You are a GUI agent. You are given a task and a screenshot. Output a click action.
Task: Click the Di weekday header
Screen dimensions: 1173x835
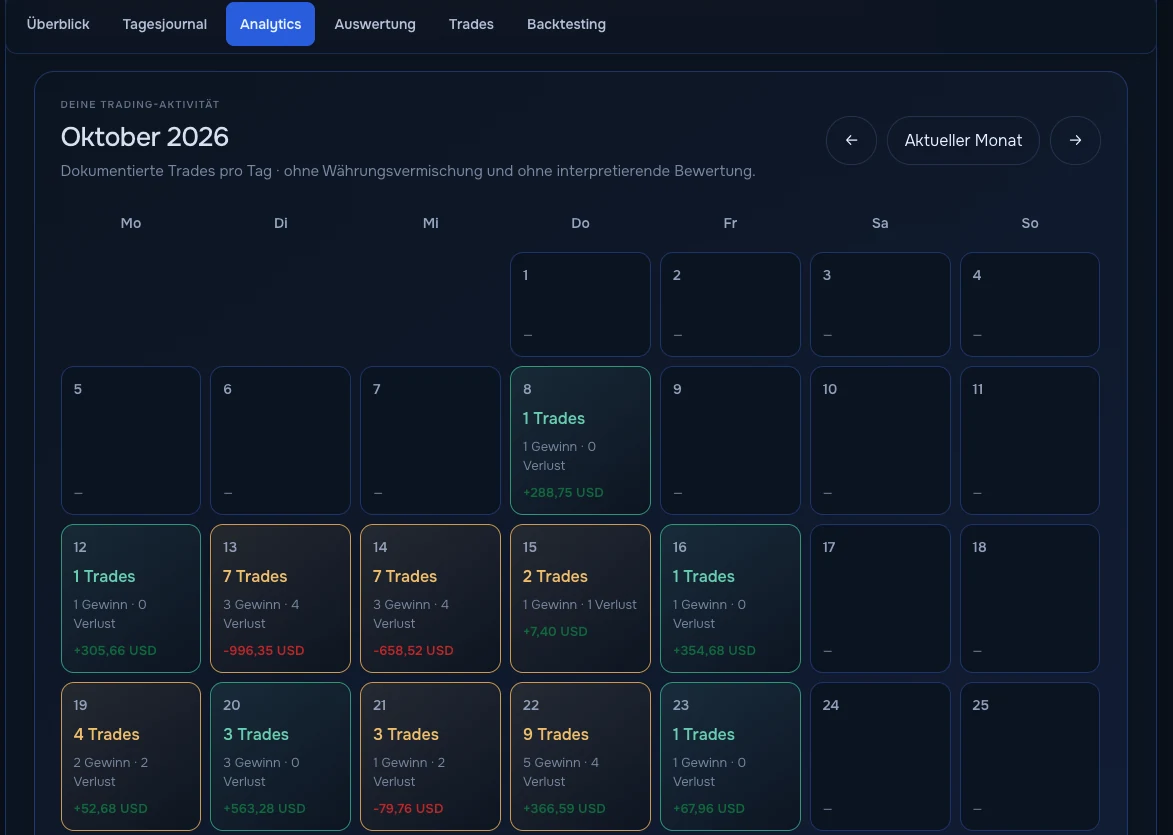[x=281, y=223]
